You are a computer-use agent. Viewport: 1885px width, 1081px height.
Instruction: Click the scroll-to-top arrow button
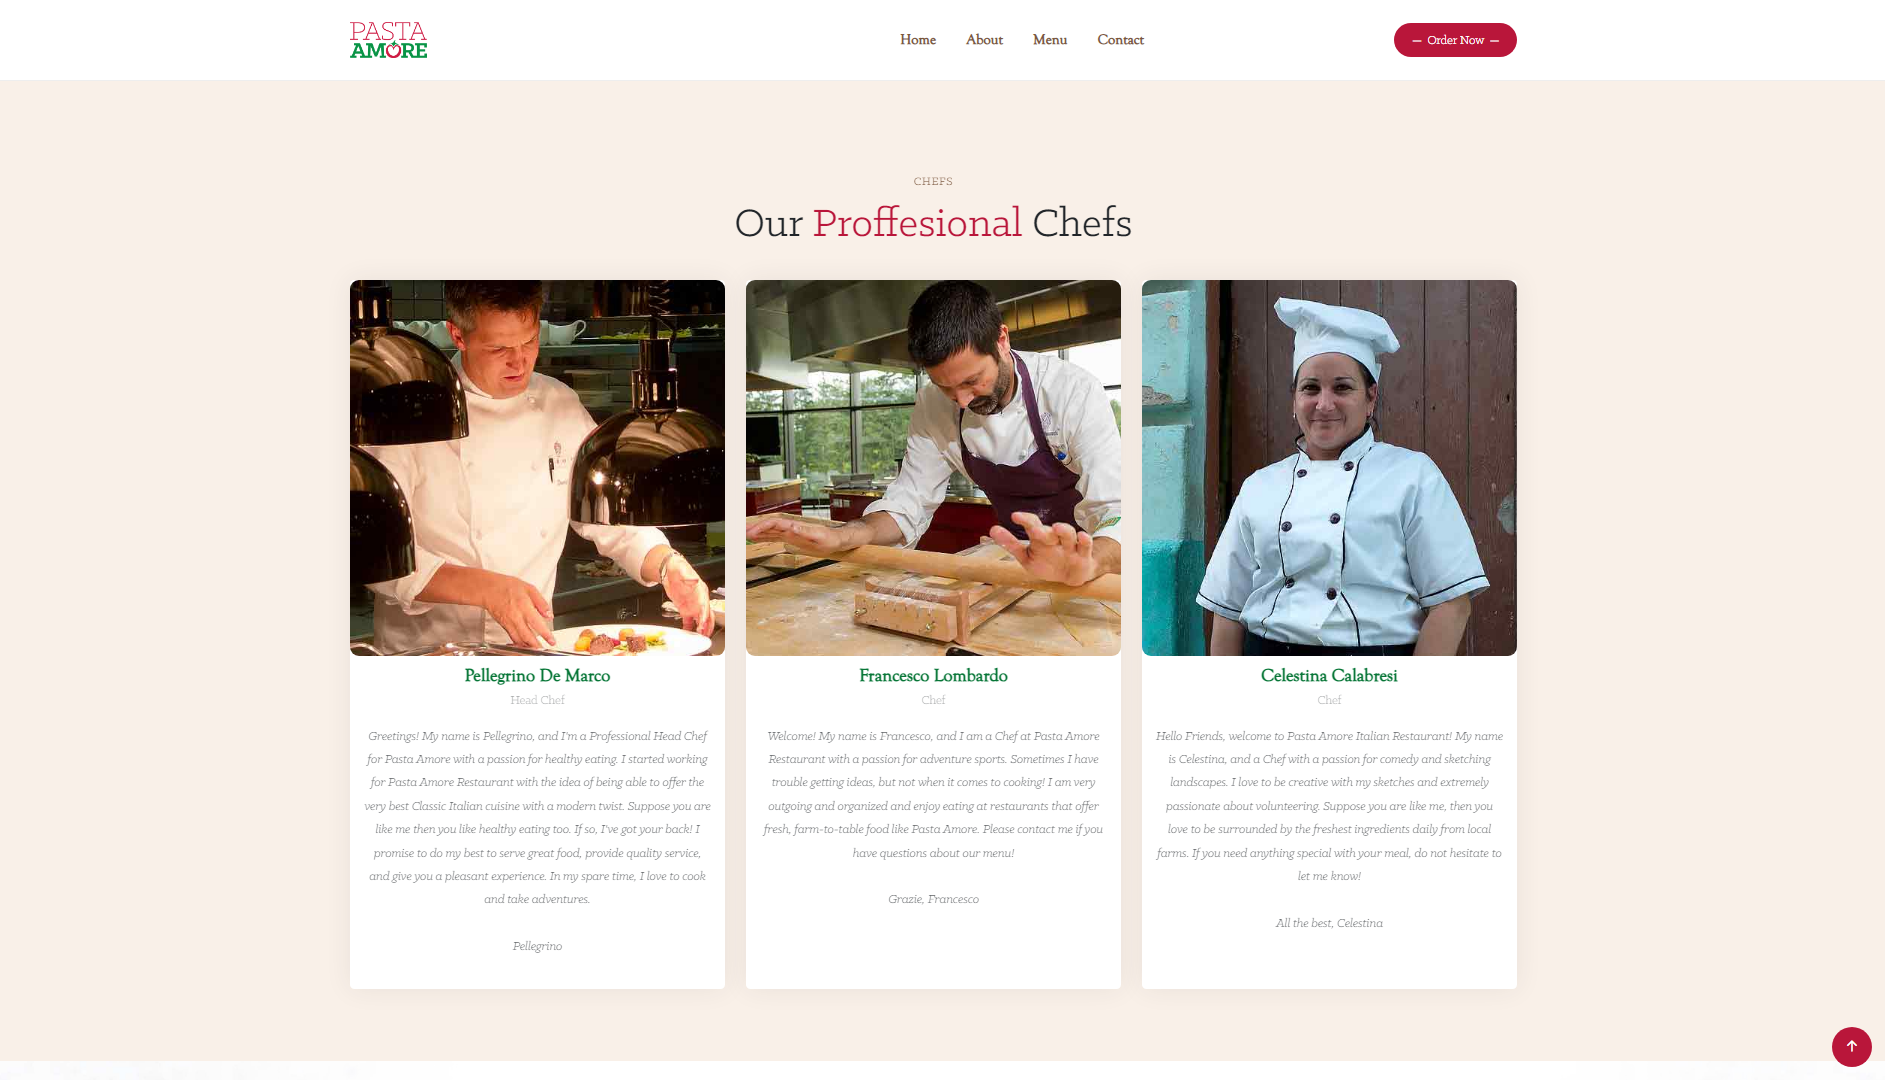pyautogui.click(x=1851, y=1046)
